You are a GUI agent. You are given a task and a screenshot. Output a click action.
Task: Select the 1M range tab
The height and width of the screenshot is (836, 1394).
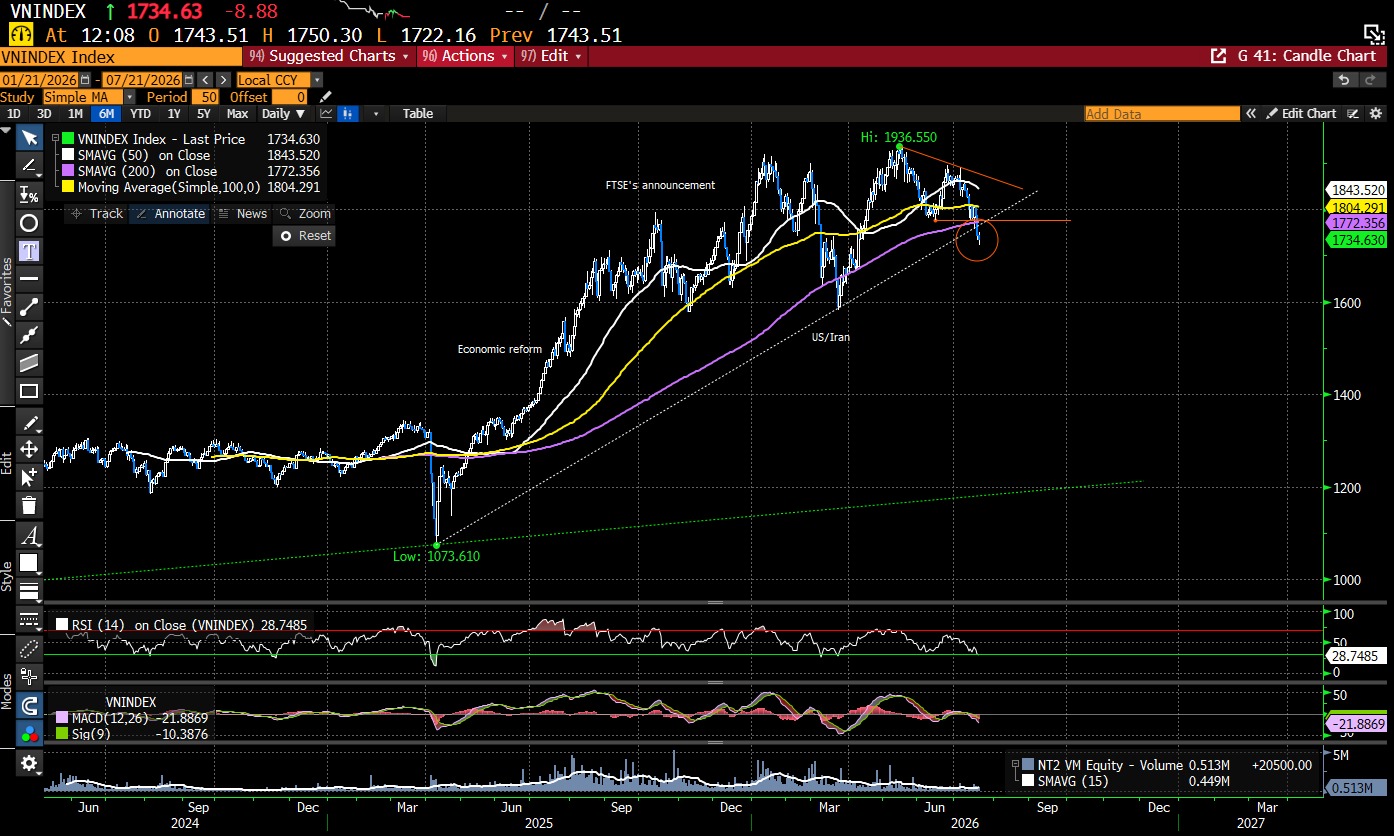pyautogui.click(x=75, y=113)
